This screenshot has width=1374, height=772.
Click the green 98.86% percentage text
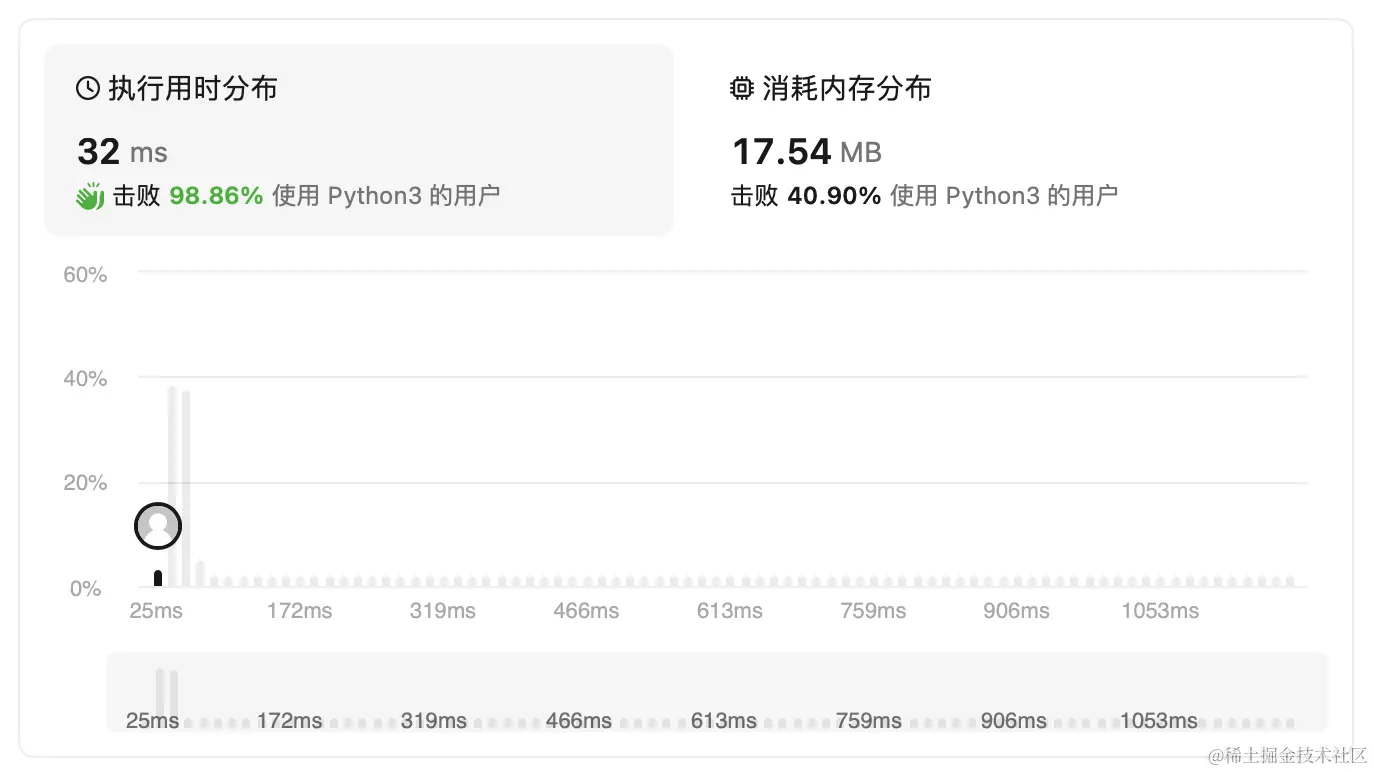(x=216, y=196)
